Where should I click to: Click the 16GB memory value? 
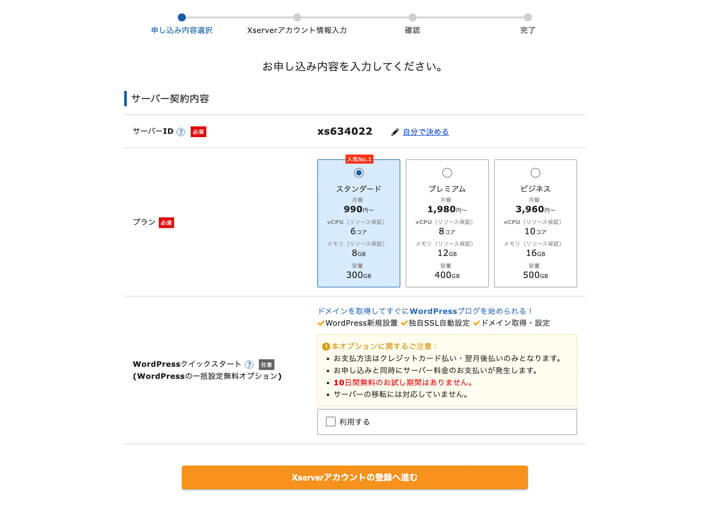(x=535, y=253)
